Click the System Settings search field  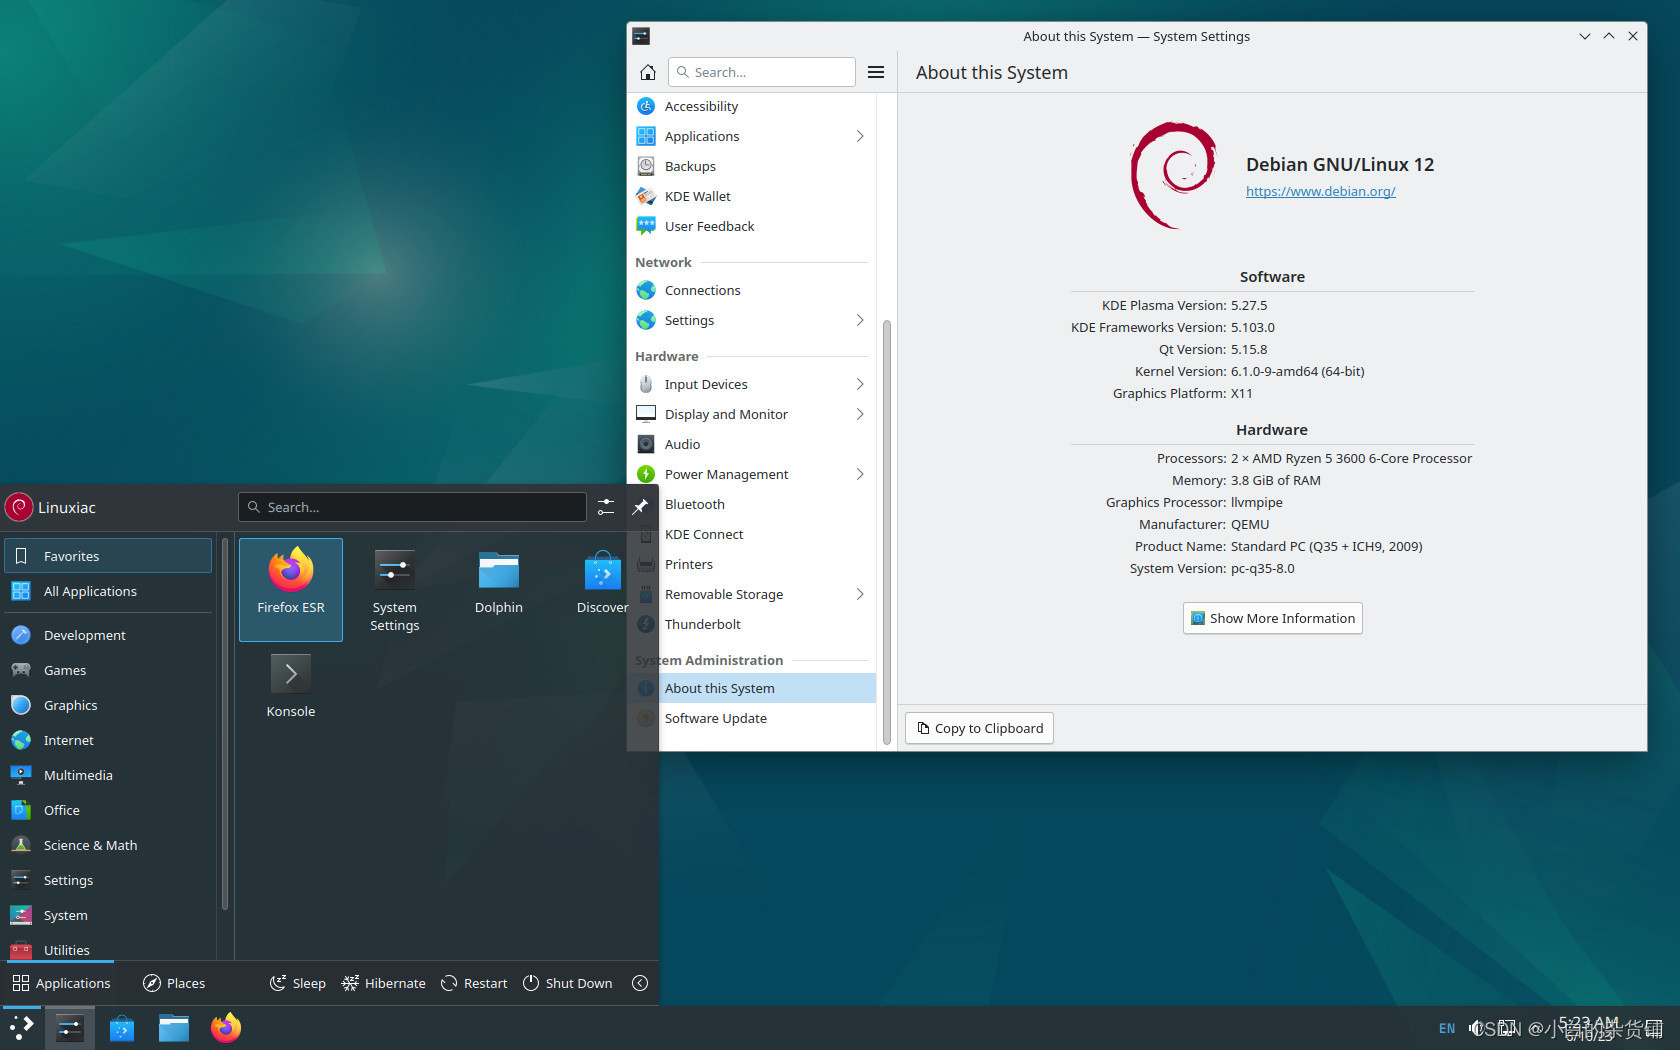point(762,72)
